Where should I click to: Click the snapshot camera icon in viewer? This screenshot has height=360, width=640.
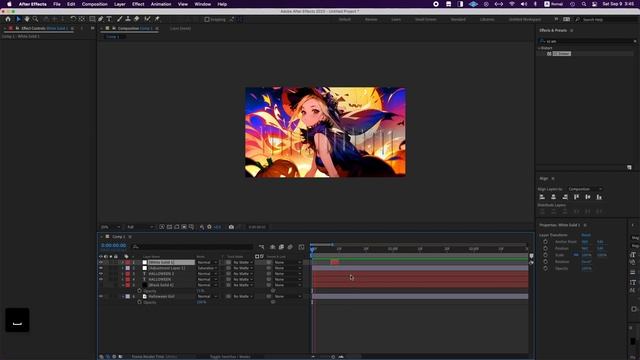231,227
